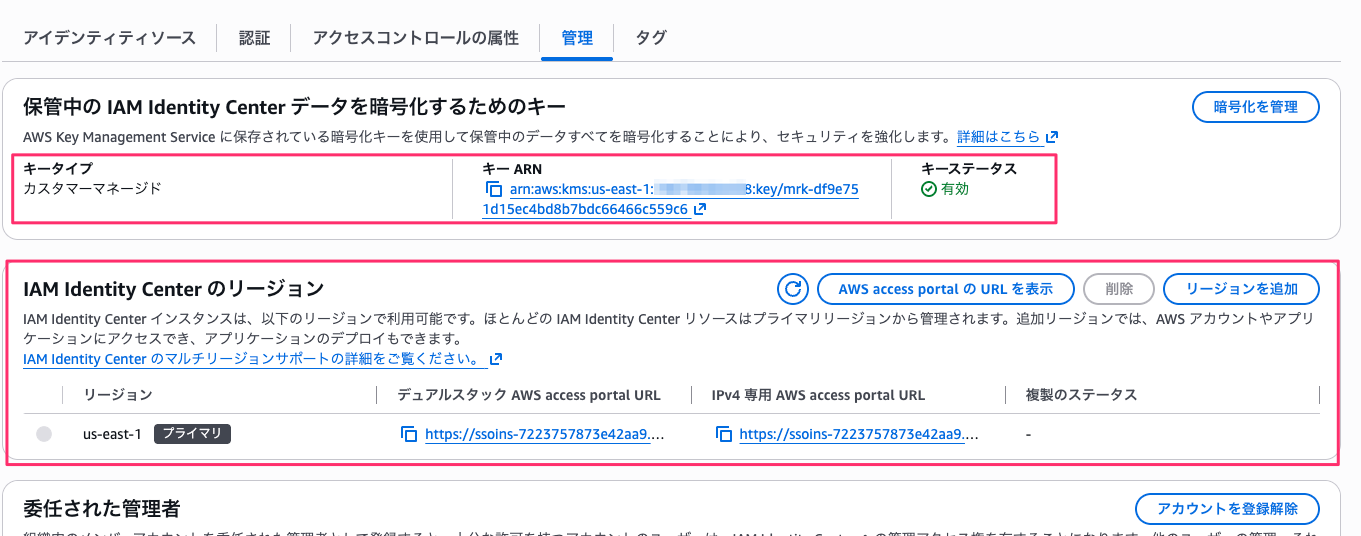Viewport: 1361px width, 536px height.
Task: Click the green 有効 status check icon
Action: [x=928, y=189]
